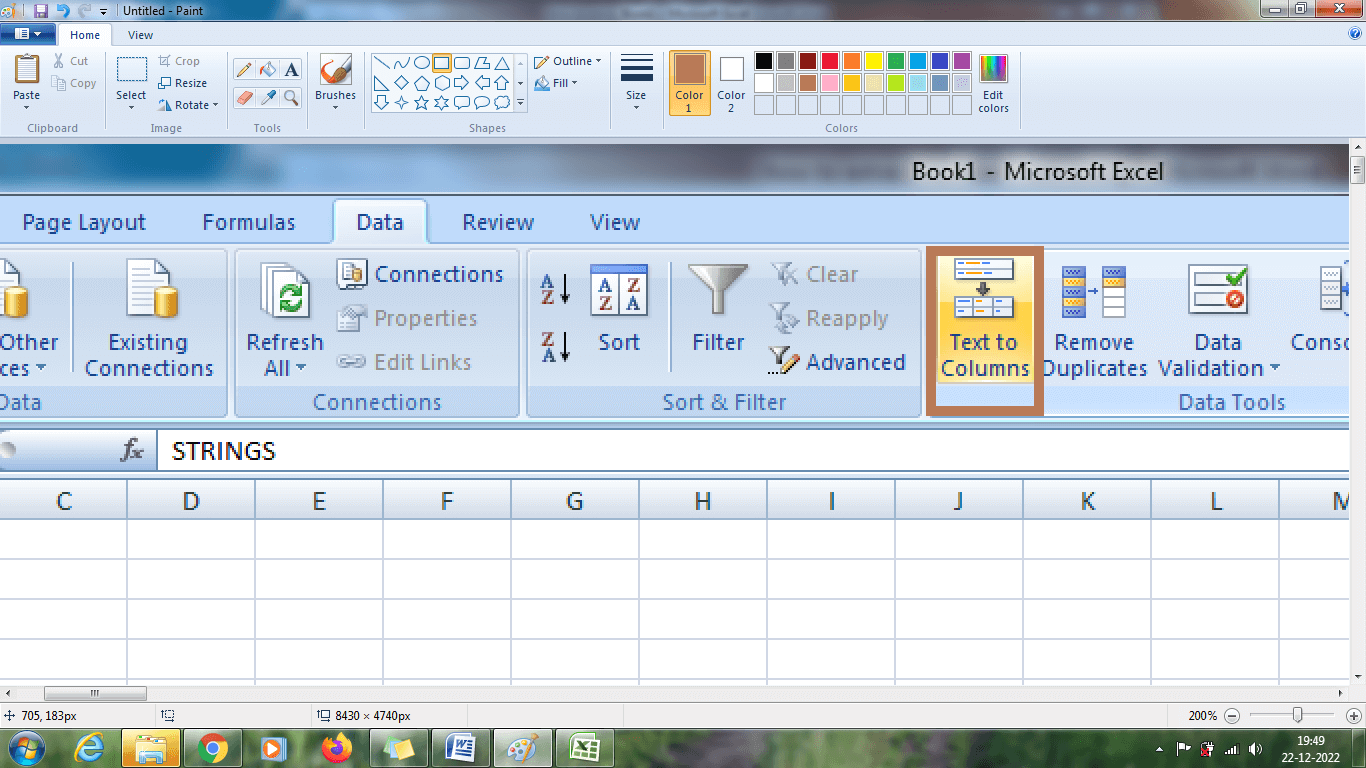1366x768 pixels.
Task: Click the horizontal scrollbar thumb
Action: pyautogui.click(x=95, y=693)
